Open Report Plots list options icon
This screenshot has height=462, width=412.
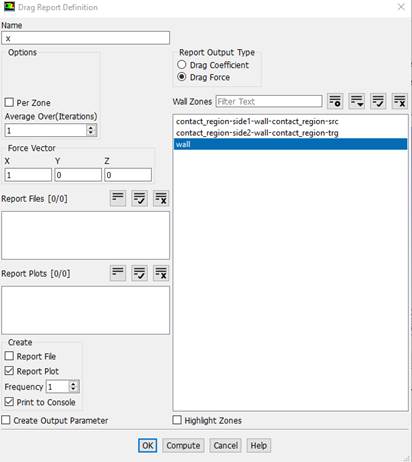click(118, 273)
